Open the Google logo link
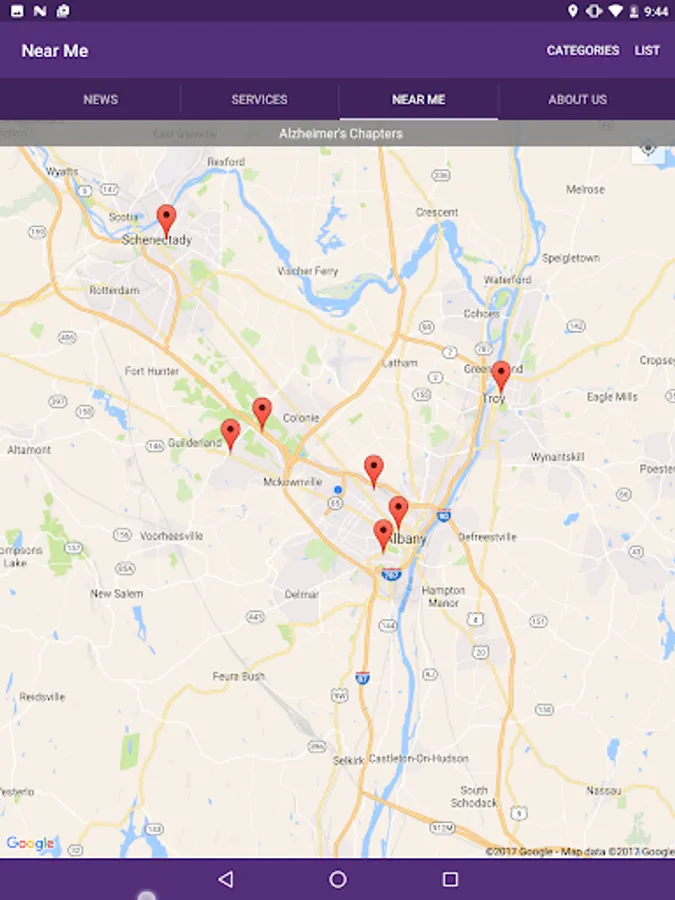The image size is (675, 900). point(30,843)
